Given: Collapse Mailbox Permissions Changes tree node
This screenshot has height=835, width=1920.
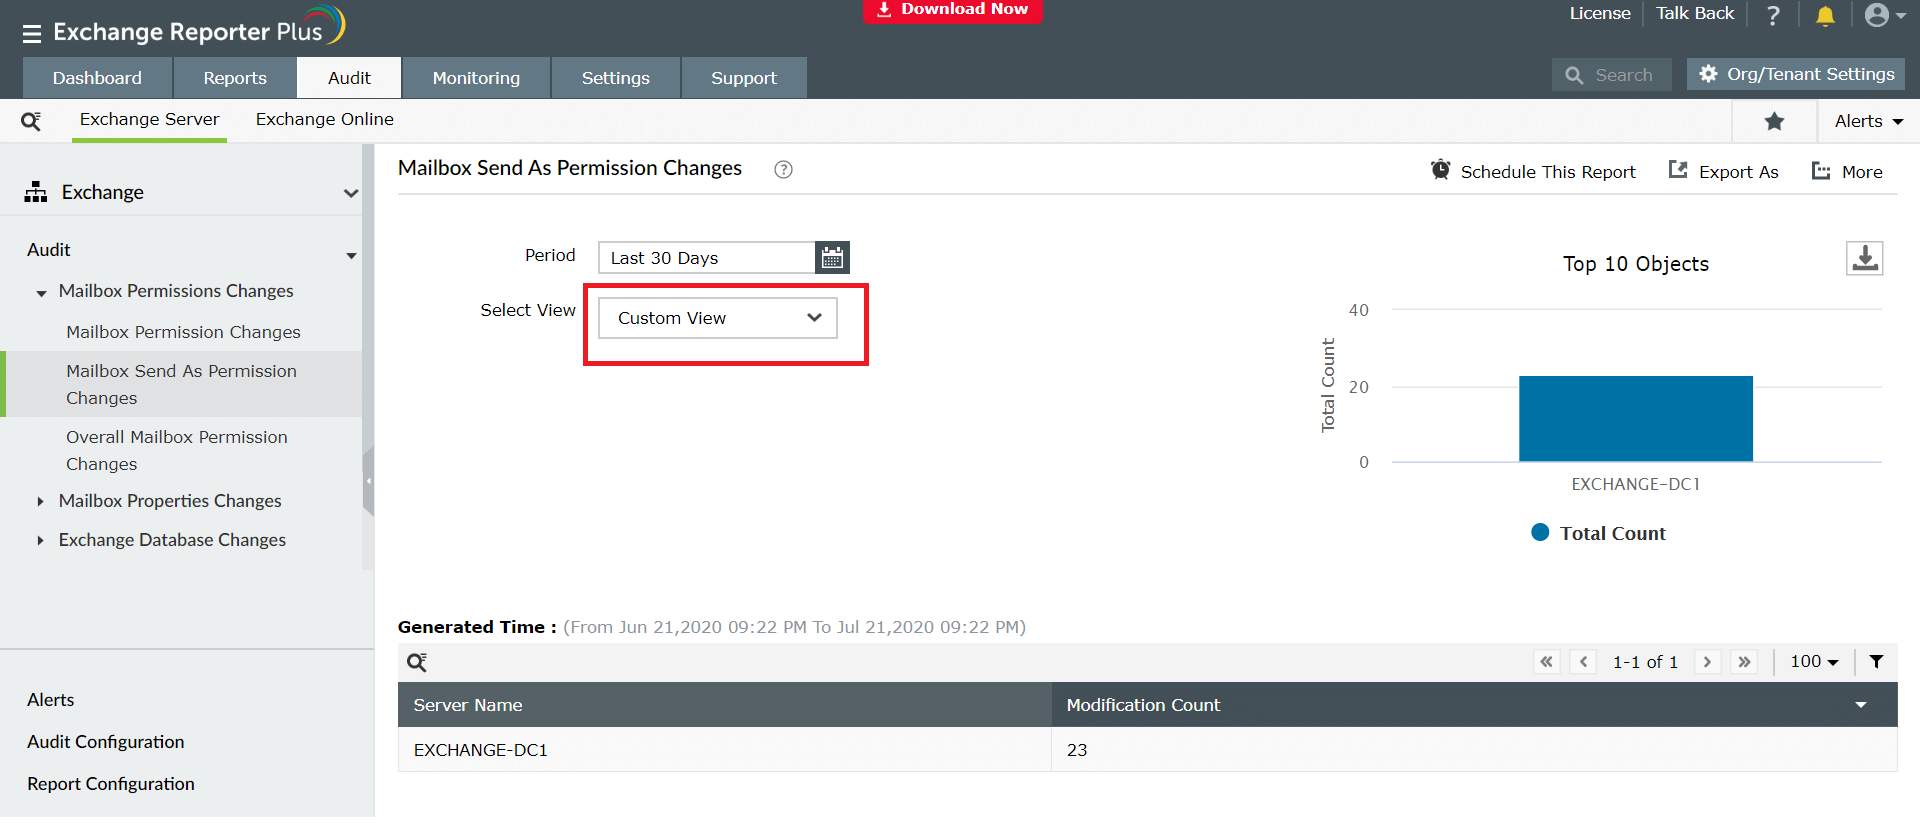Looking at the screenshot, I should coord(41,292).
